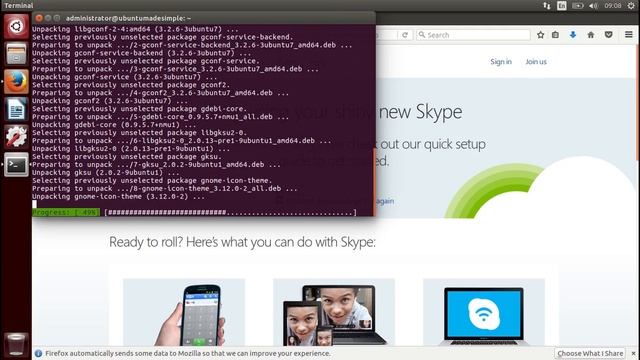Open System Settings wrench icon in launcher
This screenshot has width=640, height=360.
[x=16, y=137]
